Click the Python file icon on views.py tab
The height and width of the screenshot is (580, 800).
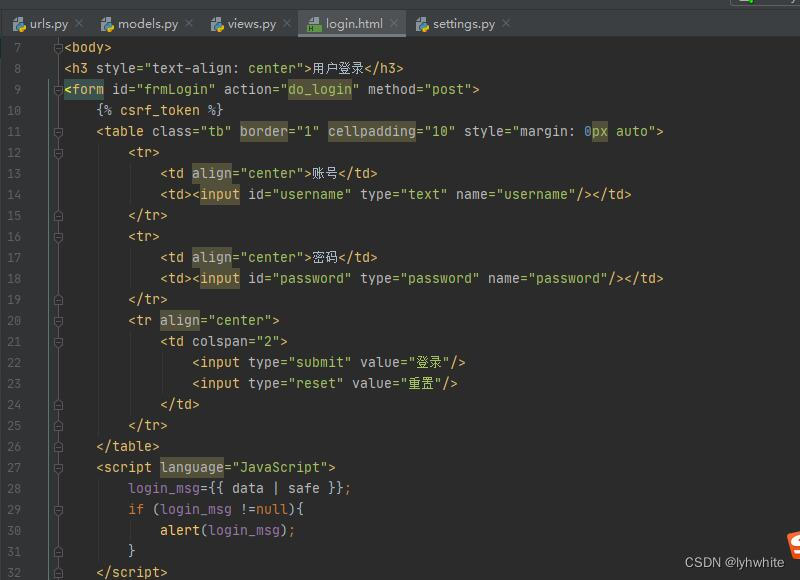[x=217, y=24]
